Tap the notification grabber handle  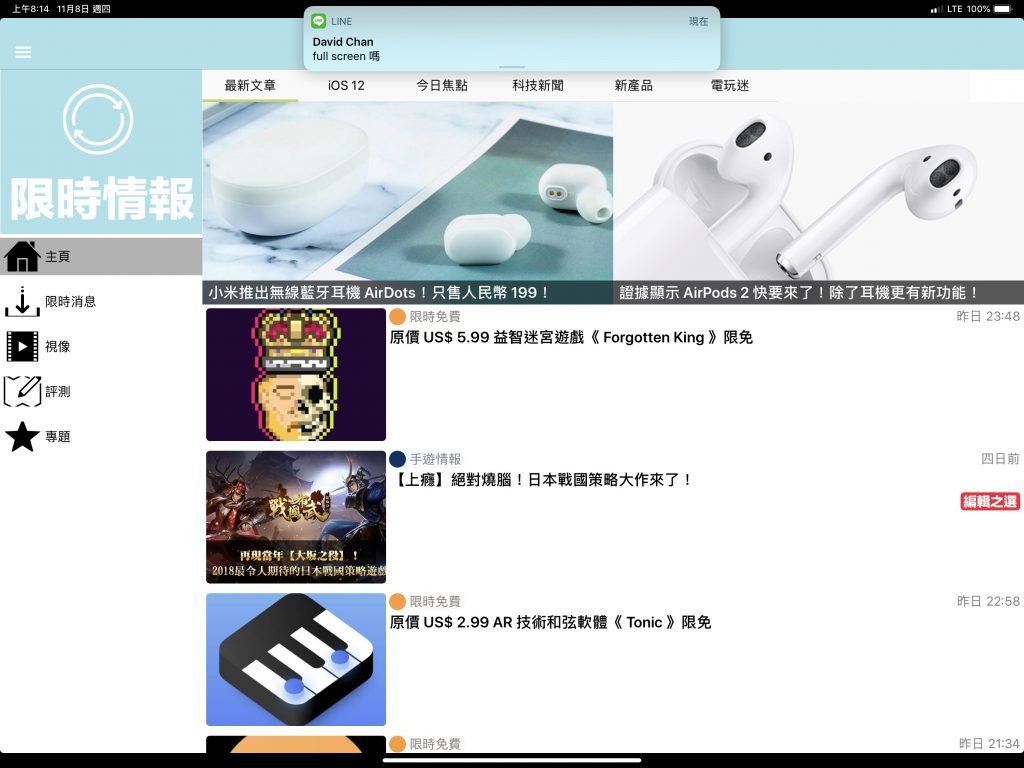pyautogui.click(x=512, y=67)
